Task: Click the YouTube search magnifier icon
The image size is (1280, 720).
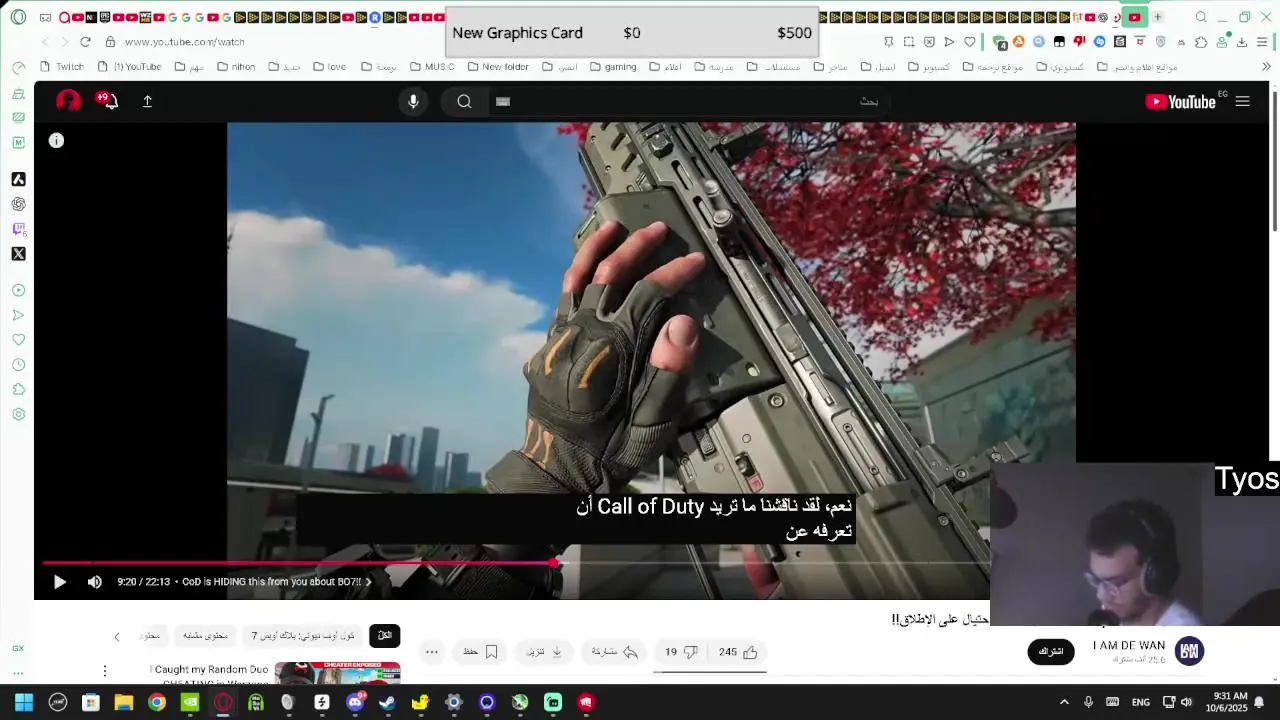Action: coord(464,101)
